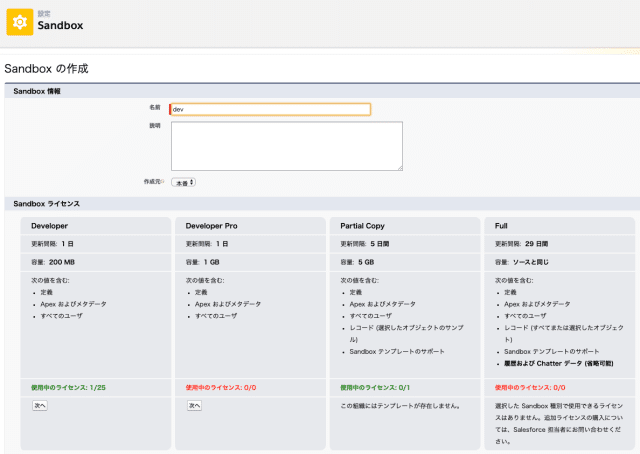Click the Full card title

coord(501,226)
